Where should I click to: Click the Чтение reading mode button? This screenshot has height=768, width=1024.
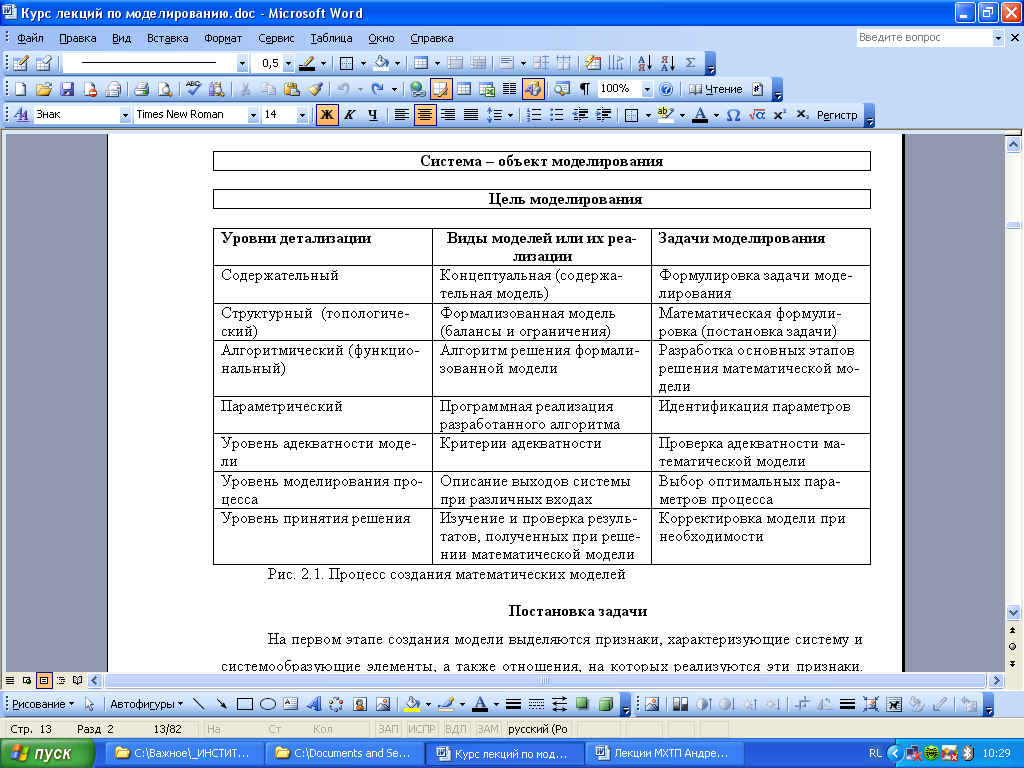[x=716, y=89]
